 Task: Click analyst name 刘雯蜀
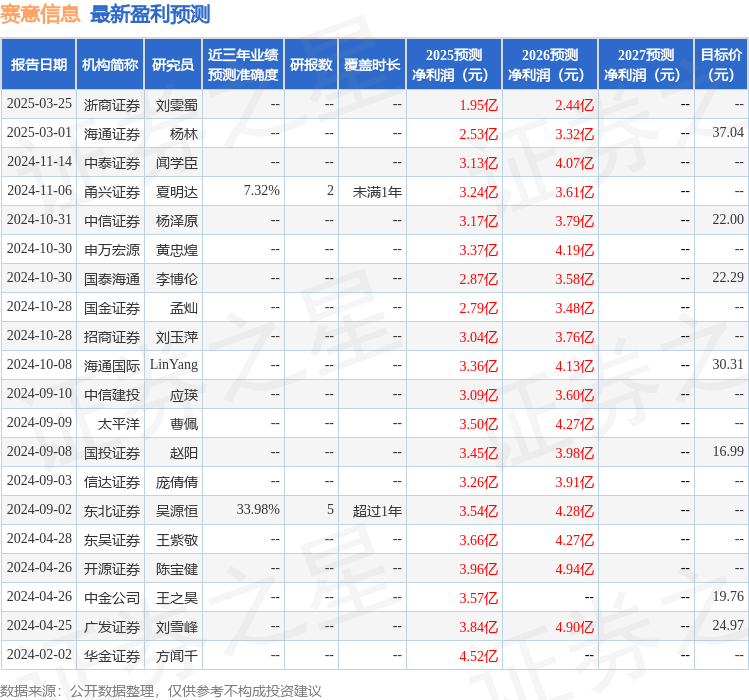click(177, 105)
